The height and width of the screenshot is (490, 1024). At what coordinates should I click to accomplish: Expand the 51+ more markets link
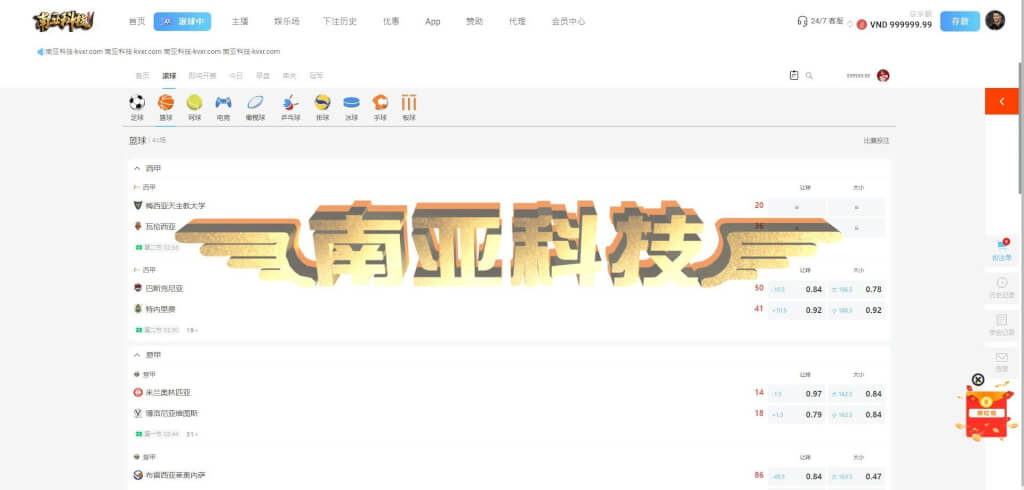(192, 434)
